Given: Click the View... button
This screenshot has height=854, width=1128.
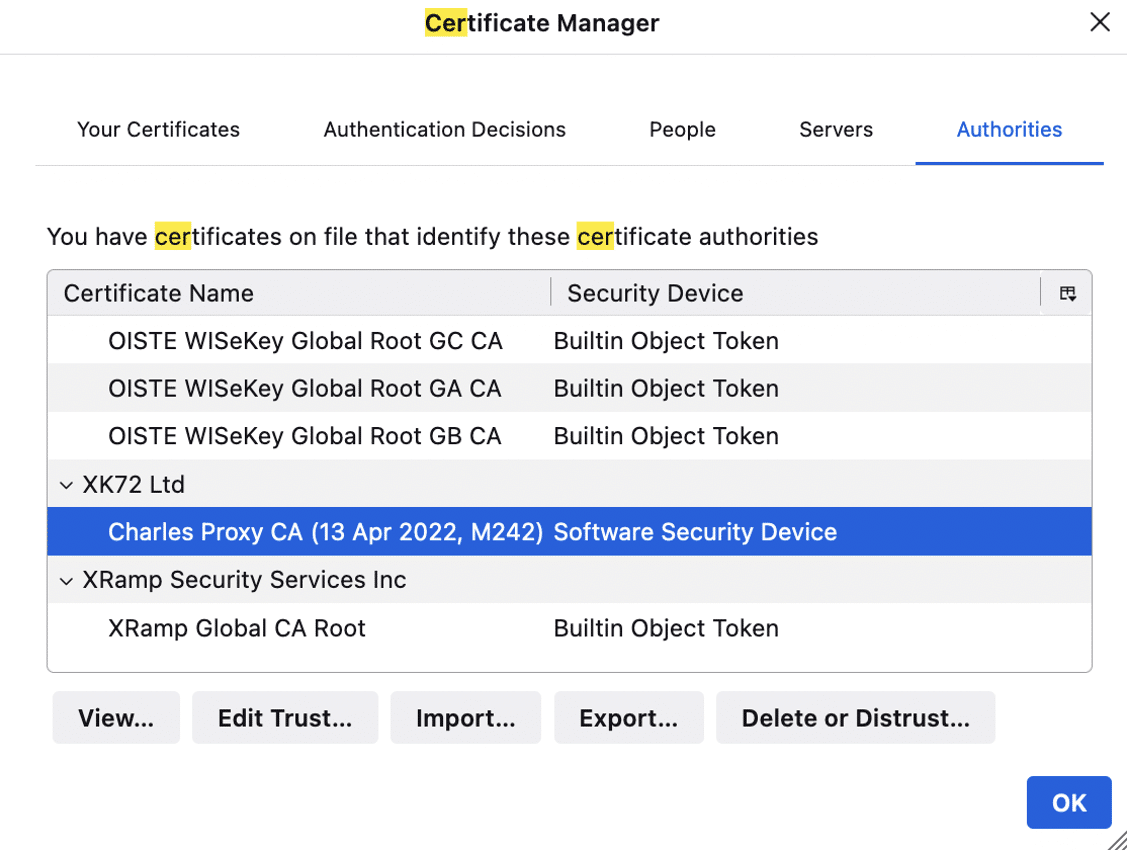Looking at the screenshot, I should [116, 717].
